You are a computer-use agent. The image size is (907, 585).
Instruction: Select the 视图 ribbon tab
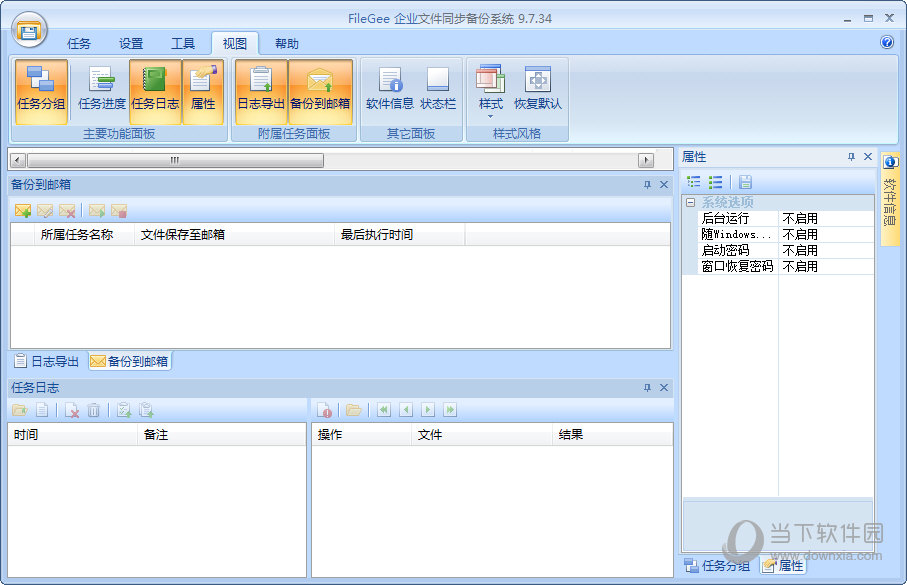pos(235,43)
